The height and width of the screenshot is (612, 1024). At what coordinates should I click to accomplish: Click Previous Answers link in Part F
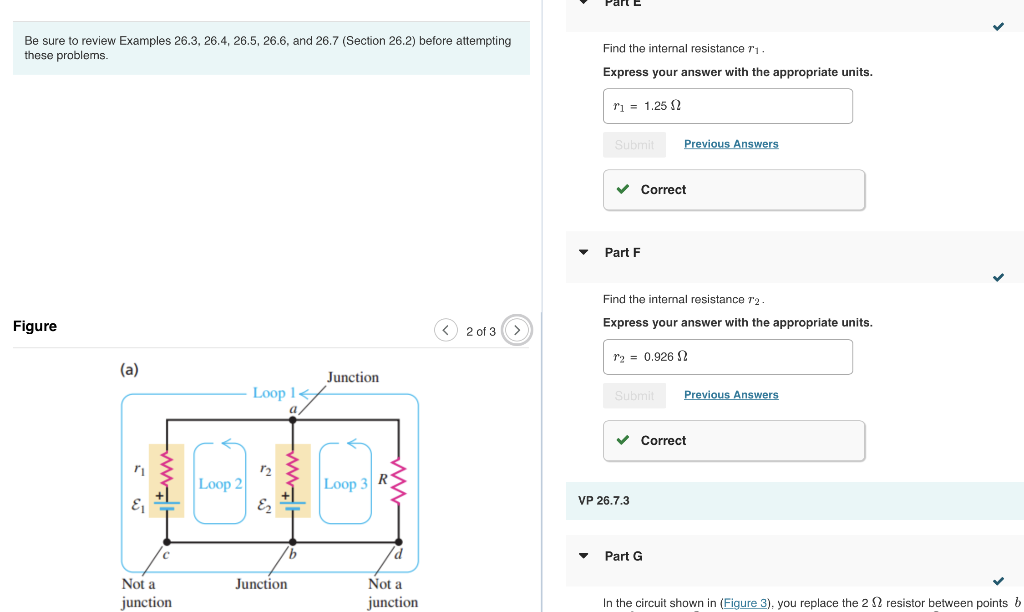point(731,394)
